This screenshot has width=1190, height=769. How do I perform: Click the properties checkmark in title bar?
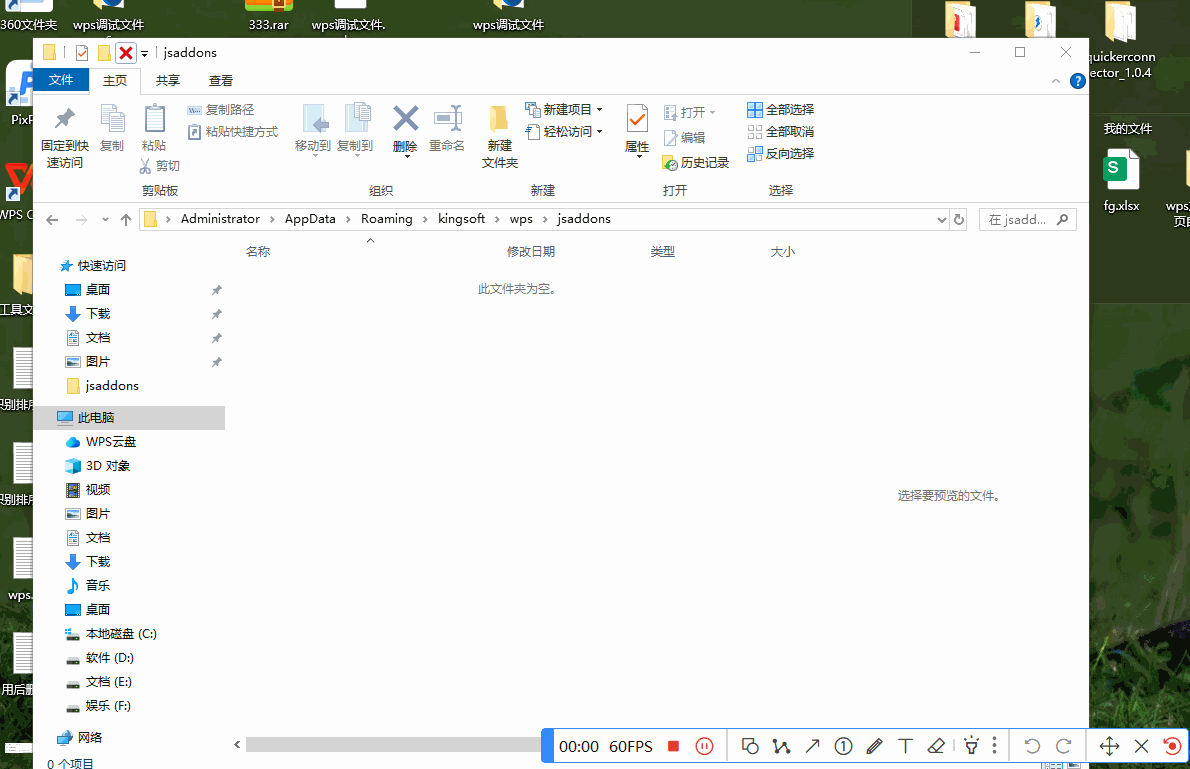click(x=82, y=52)
